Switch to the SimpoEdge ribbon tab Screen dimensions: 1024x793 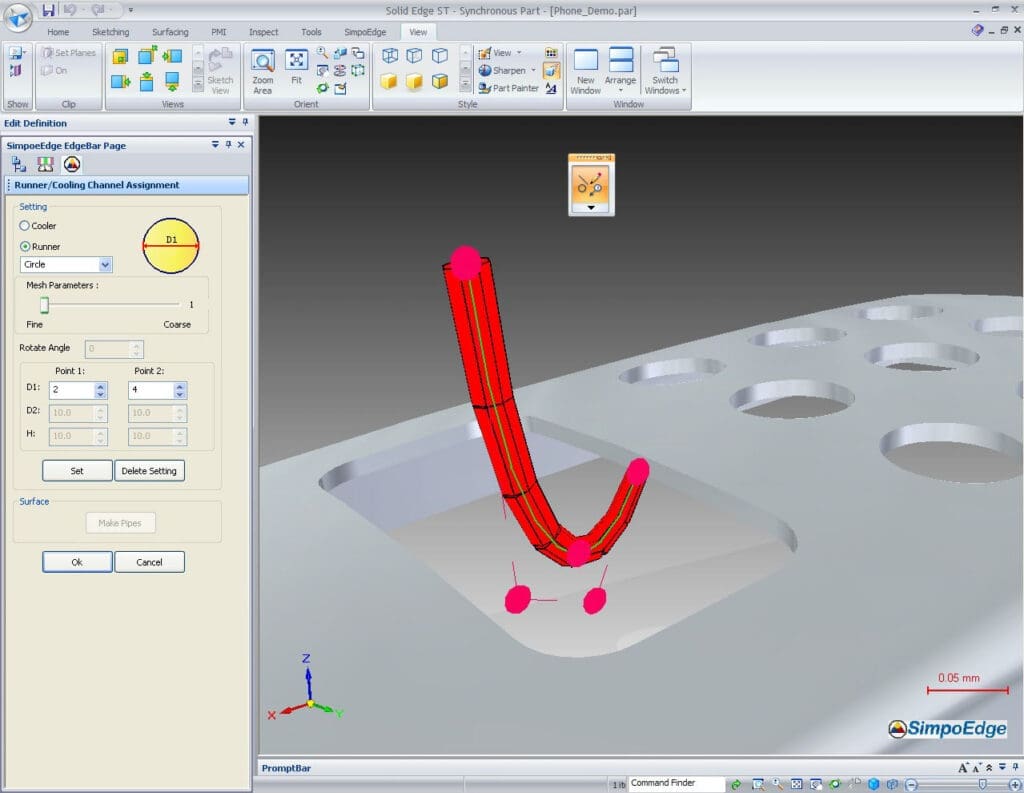point(364,32)
